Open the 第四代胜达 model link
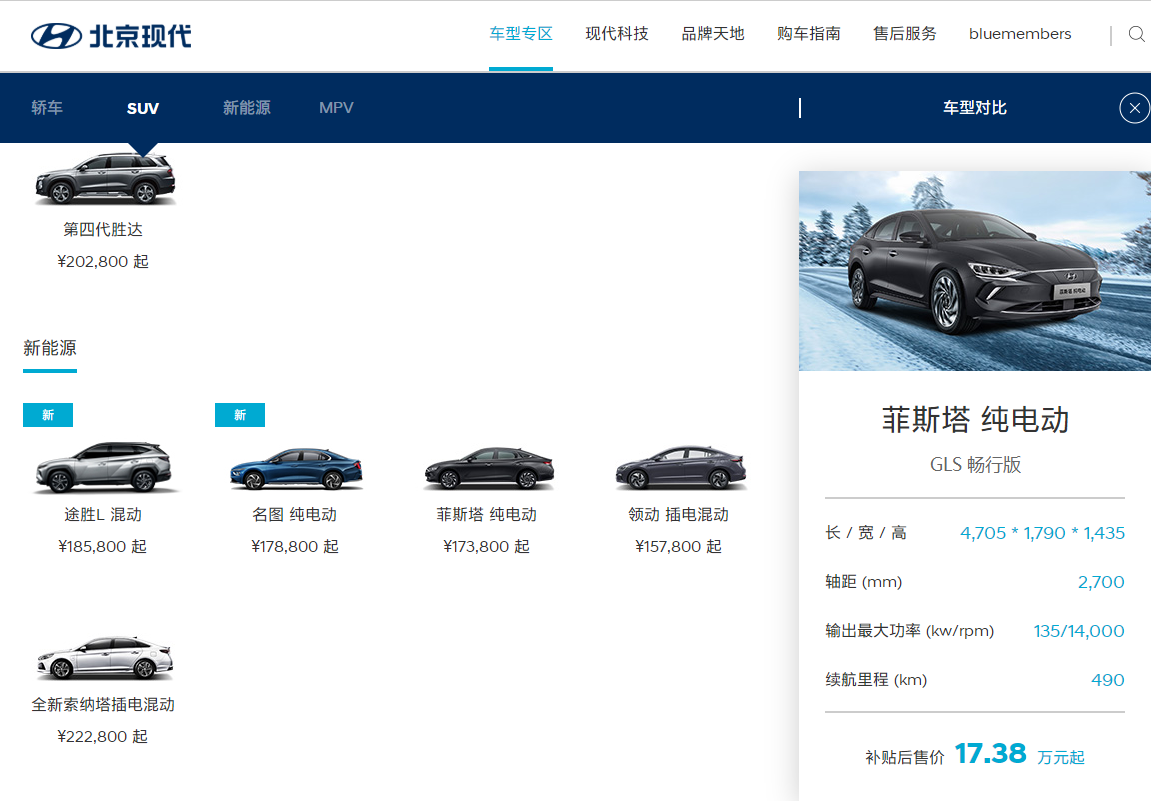This screenshot has height=801, width=1151. tap(103, 230)
